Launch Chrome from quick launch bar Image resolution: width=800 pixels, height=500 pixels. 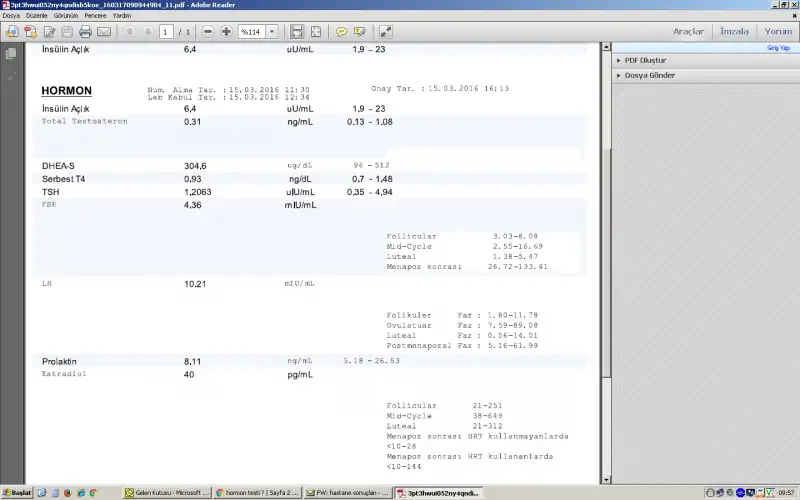click(x=93, y=493)
